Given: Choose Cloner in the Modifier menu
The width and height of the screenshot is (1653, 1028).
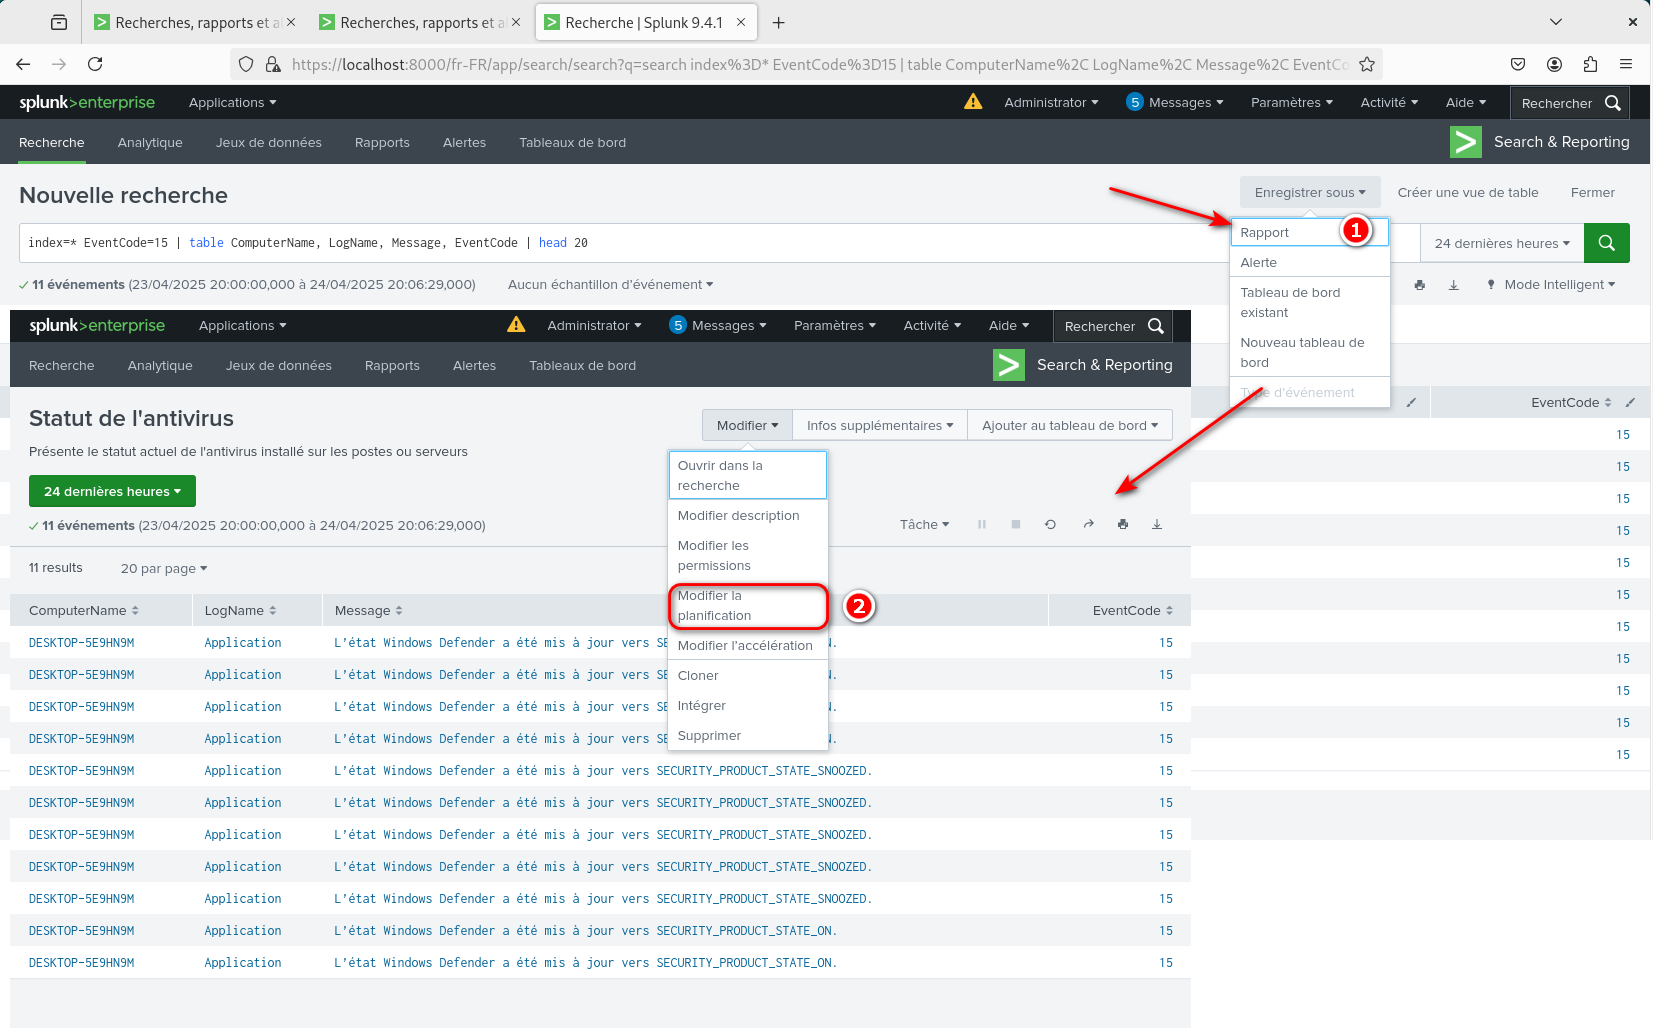Looking at the screenshot, I should point(748,675).
